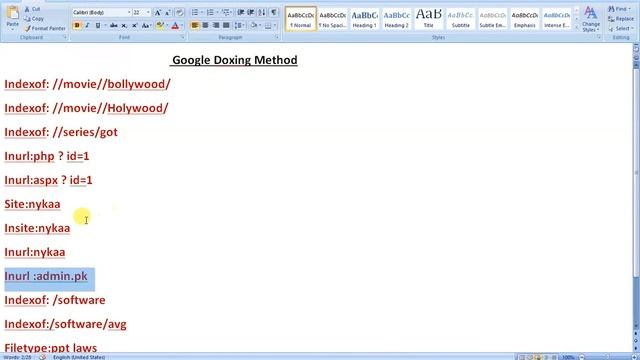Click the Replace command

click(621, 19)
